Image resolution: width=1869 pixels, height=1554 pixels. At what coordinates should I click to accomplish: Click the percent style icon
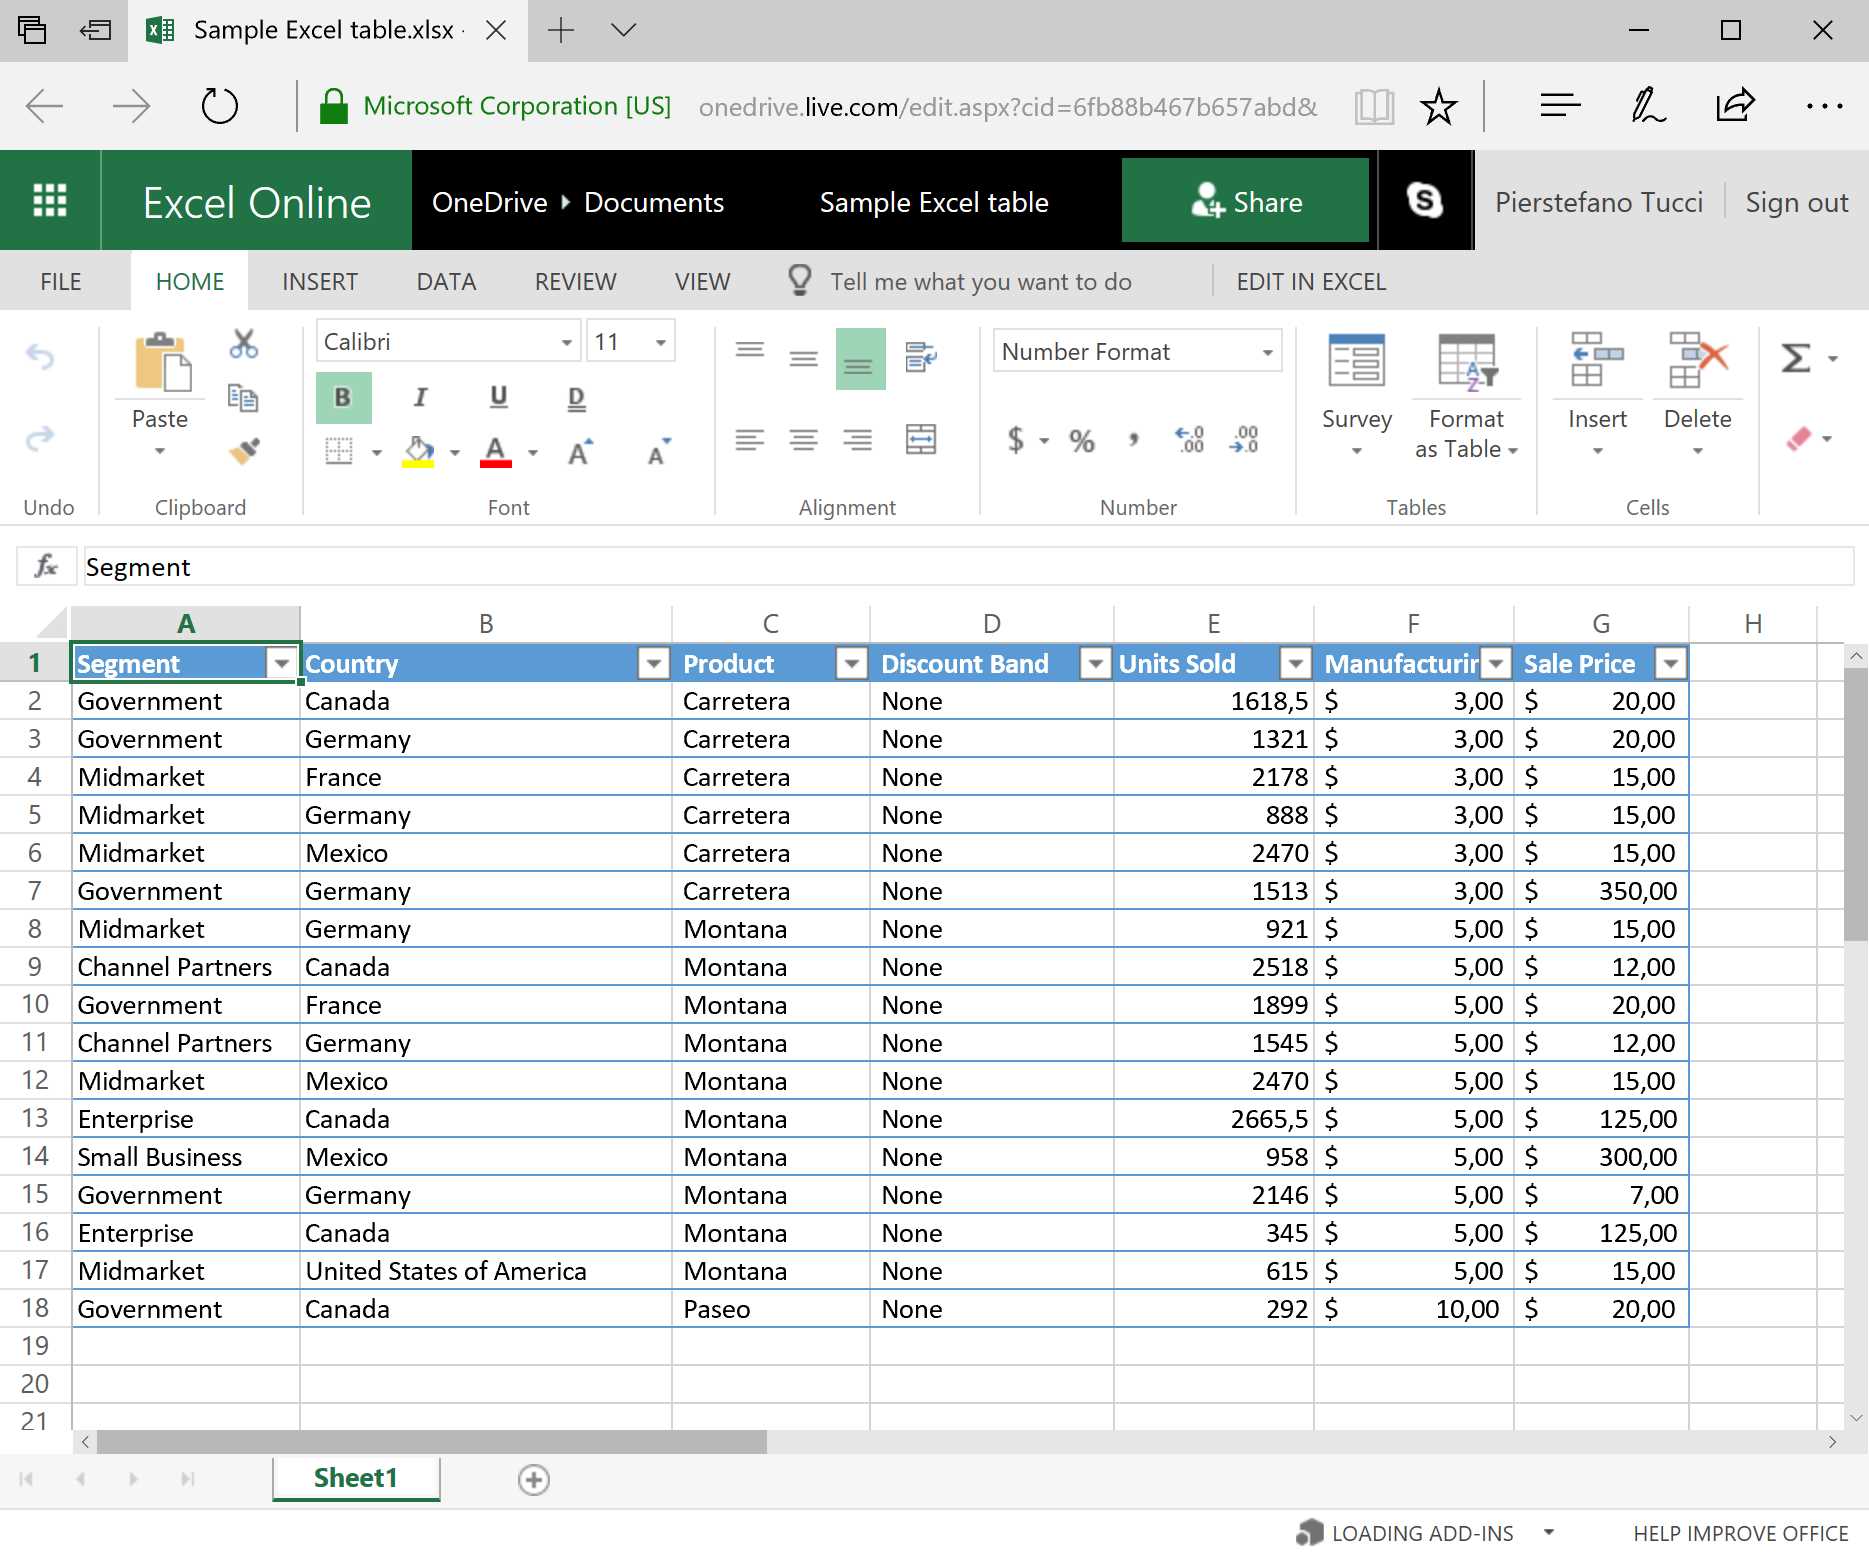1080,440
